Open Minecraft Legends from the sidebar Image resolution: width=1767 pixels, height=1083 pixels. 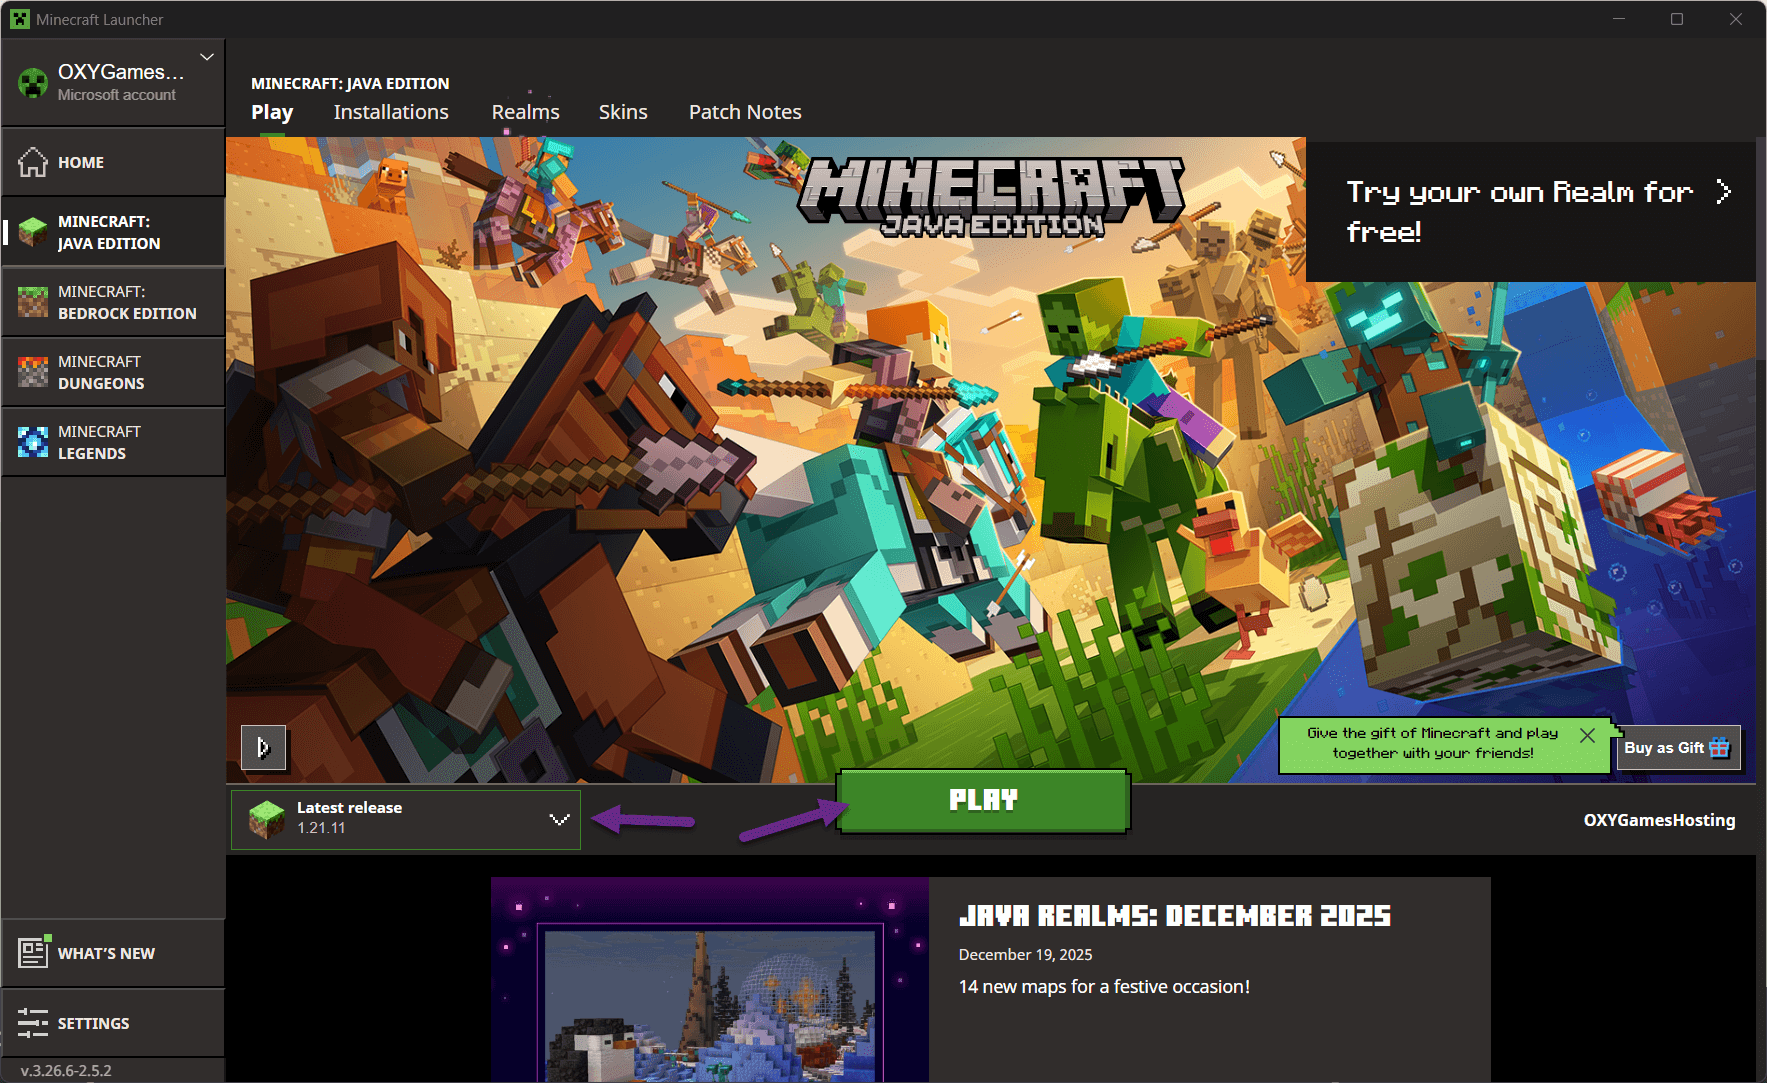pos(113,442)
